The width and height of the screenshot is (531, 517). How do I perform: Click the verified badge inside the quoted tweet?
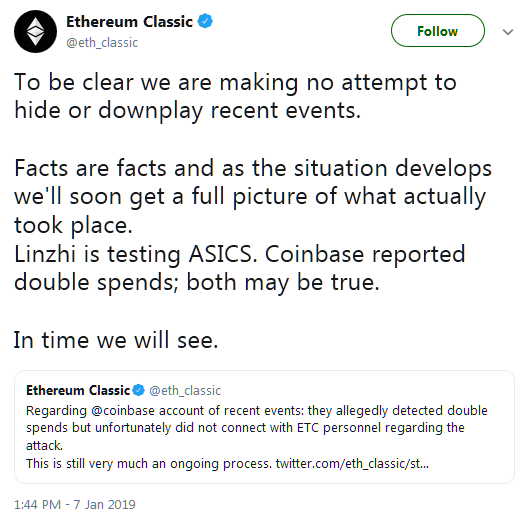click(x=139, y=390)
